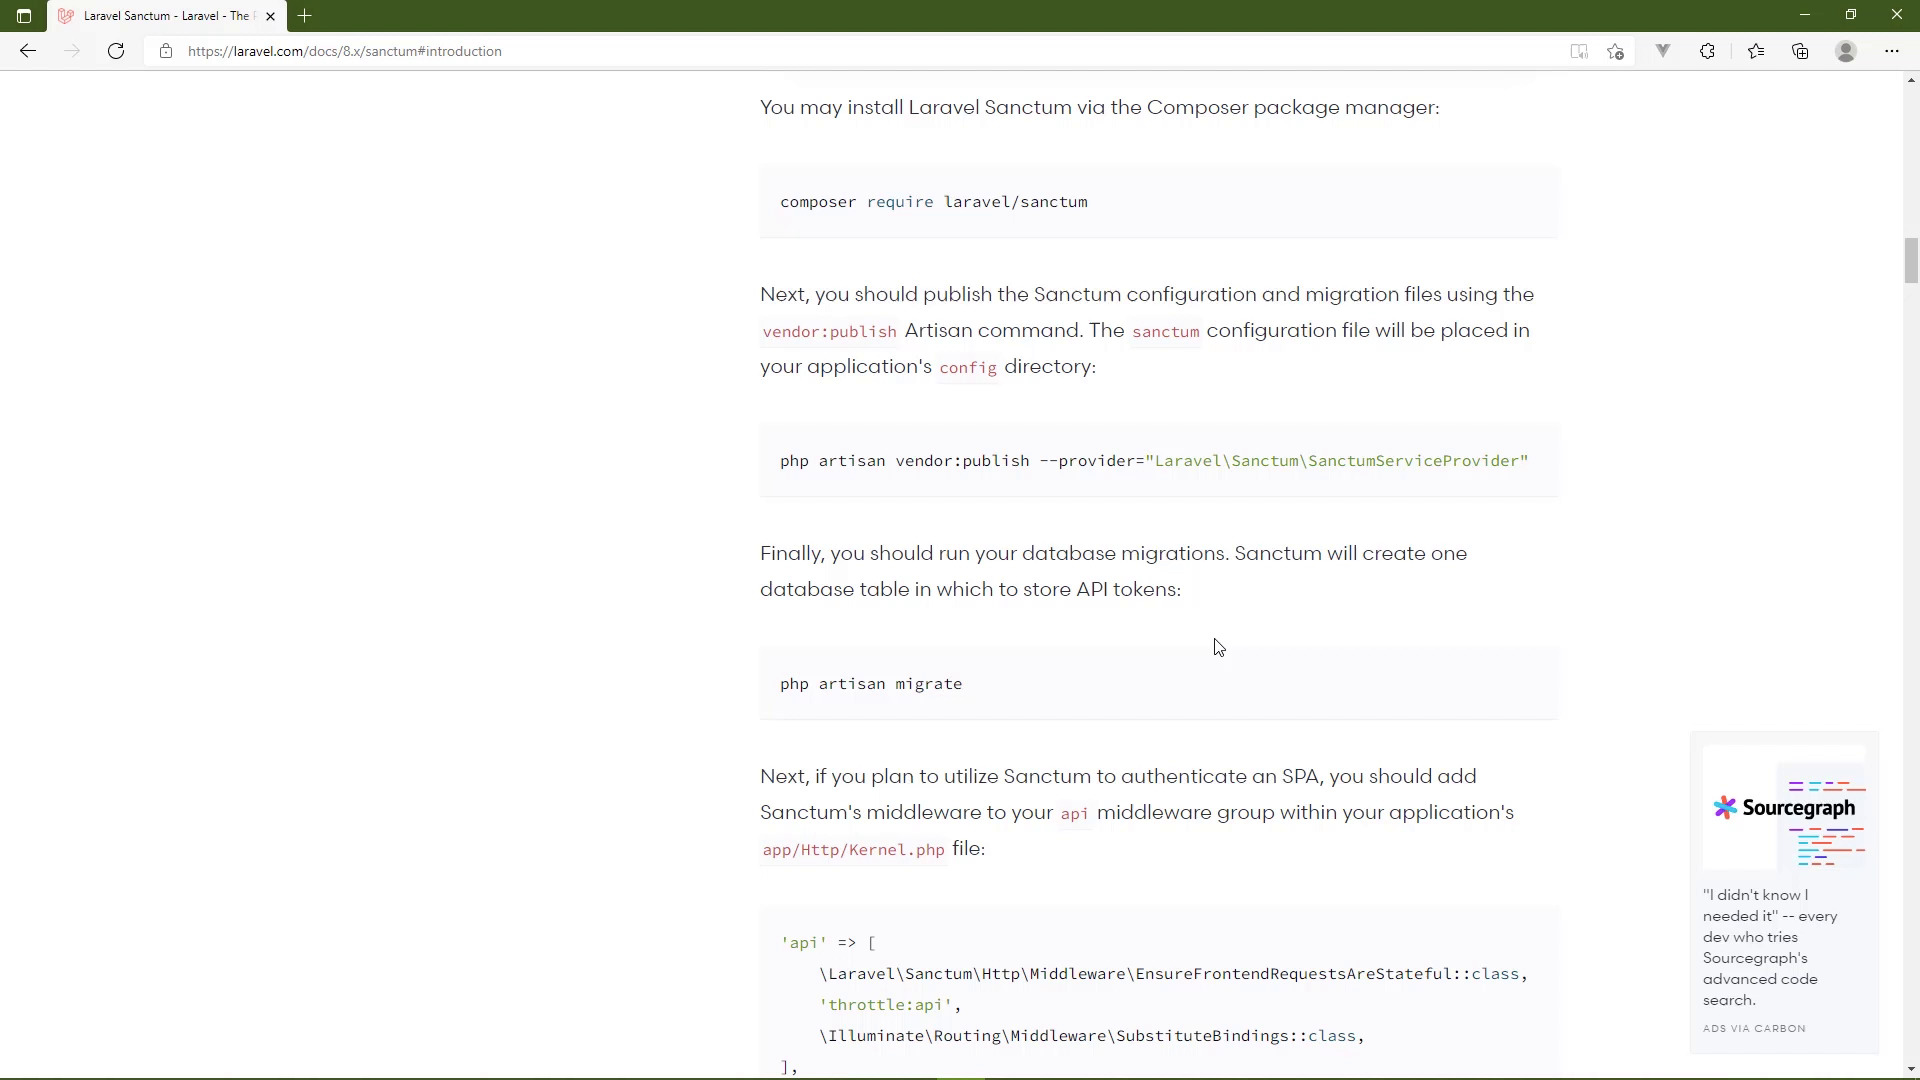
Task: Click 'composer require laravel/sanctum' code line
Action: coord(934,202)
